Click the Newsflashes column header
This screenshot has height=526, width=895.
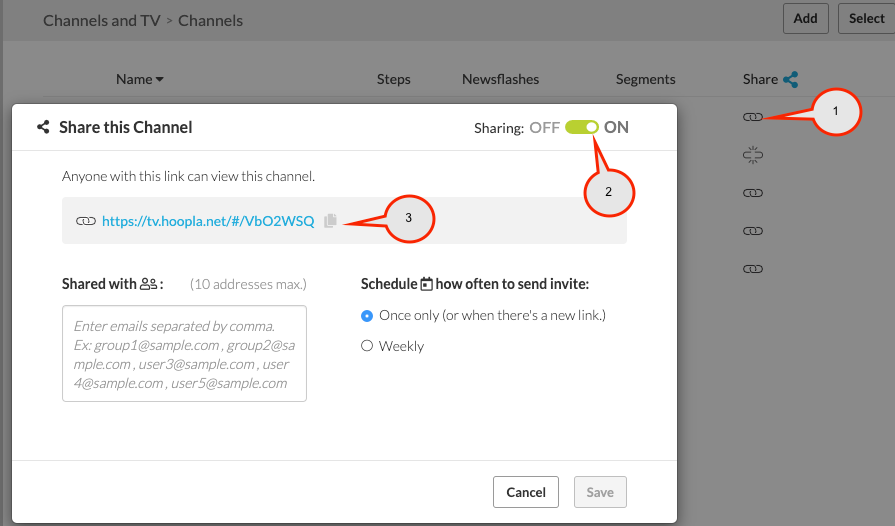pyautogui.click(x=501, y=79)
